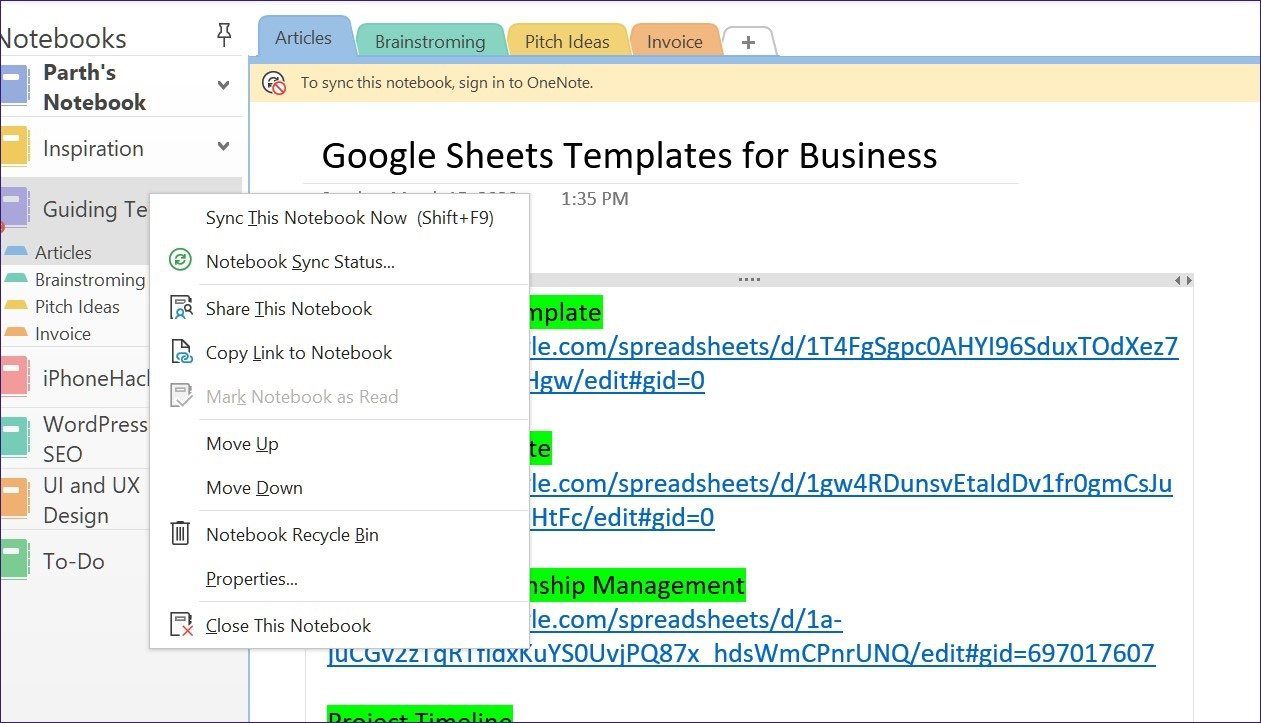Select Articles section in sidebar list
Image resolution: width=1261 pixels, height=723 pixels.
click(63, 253)
